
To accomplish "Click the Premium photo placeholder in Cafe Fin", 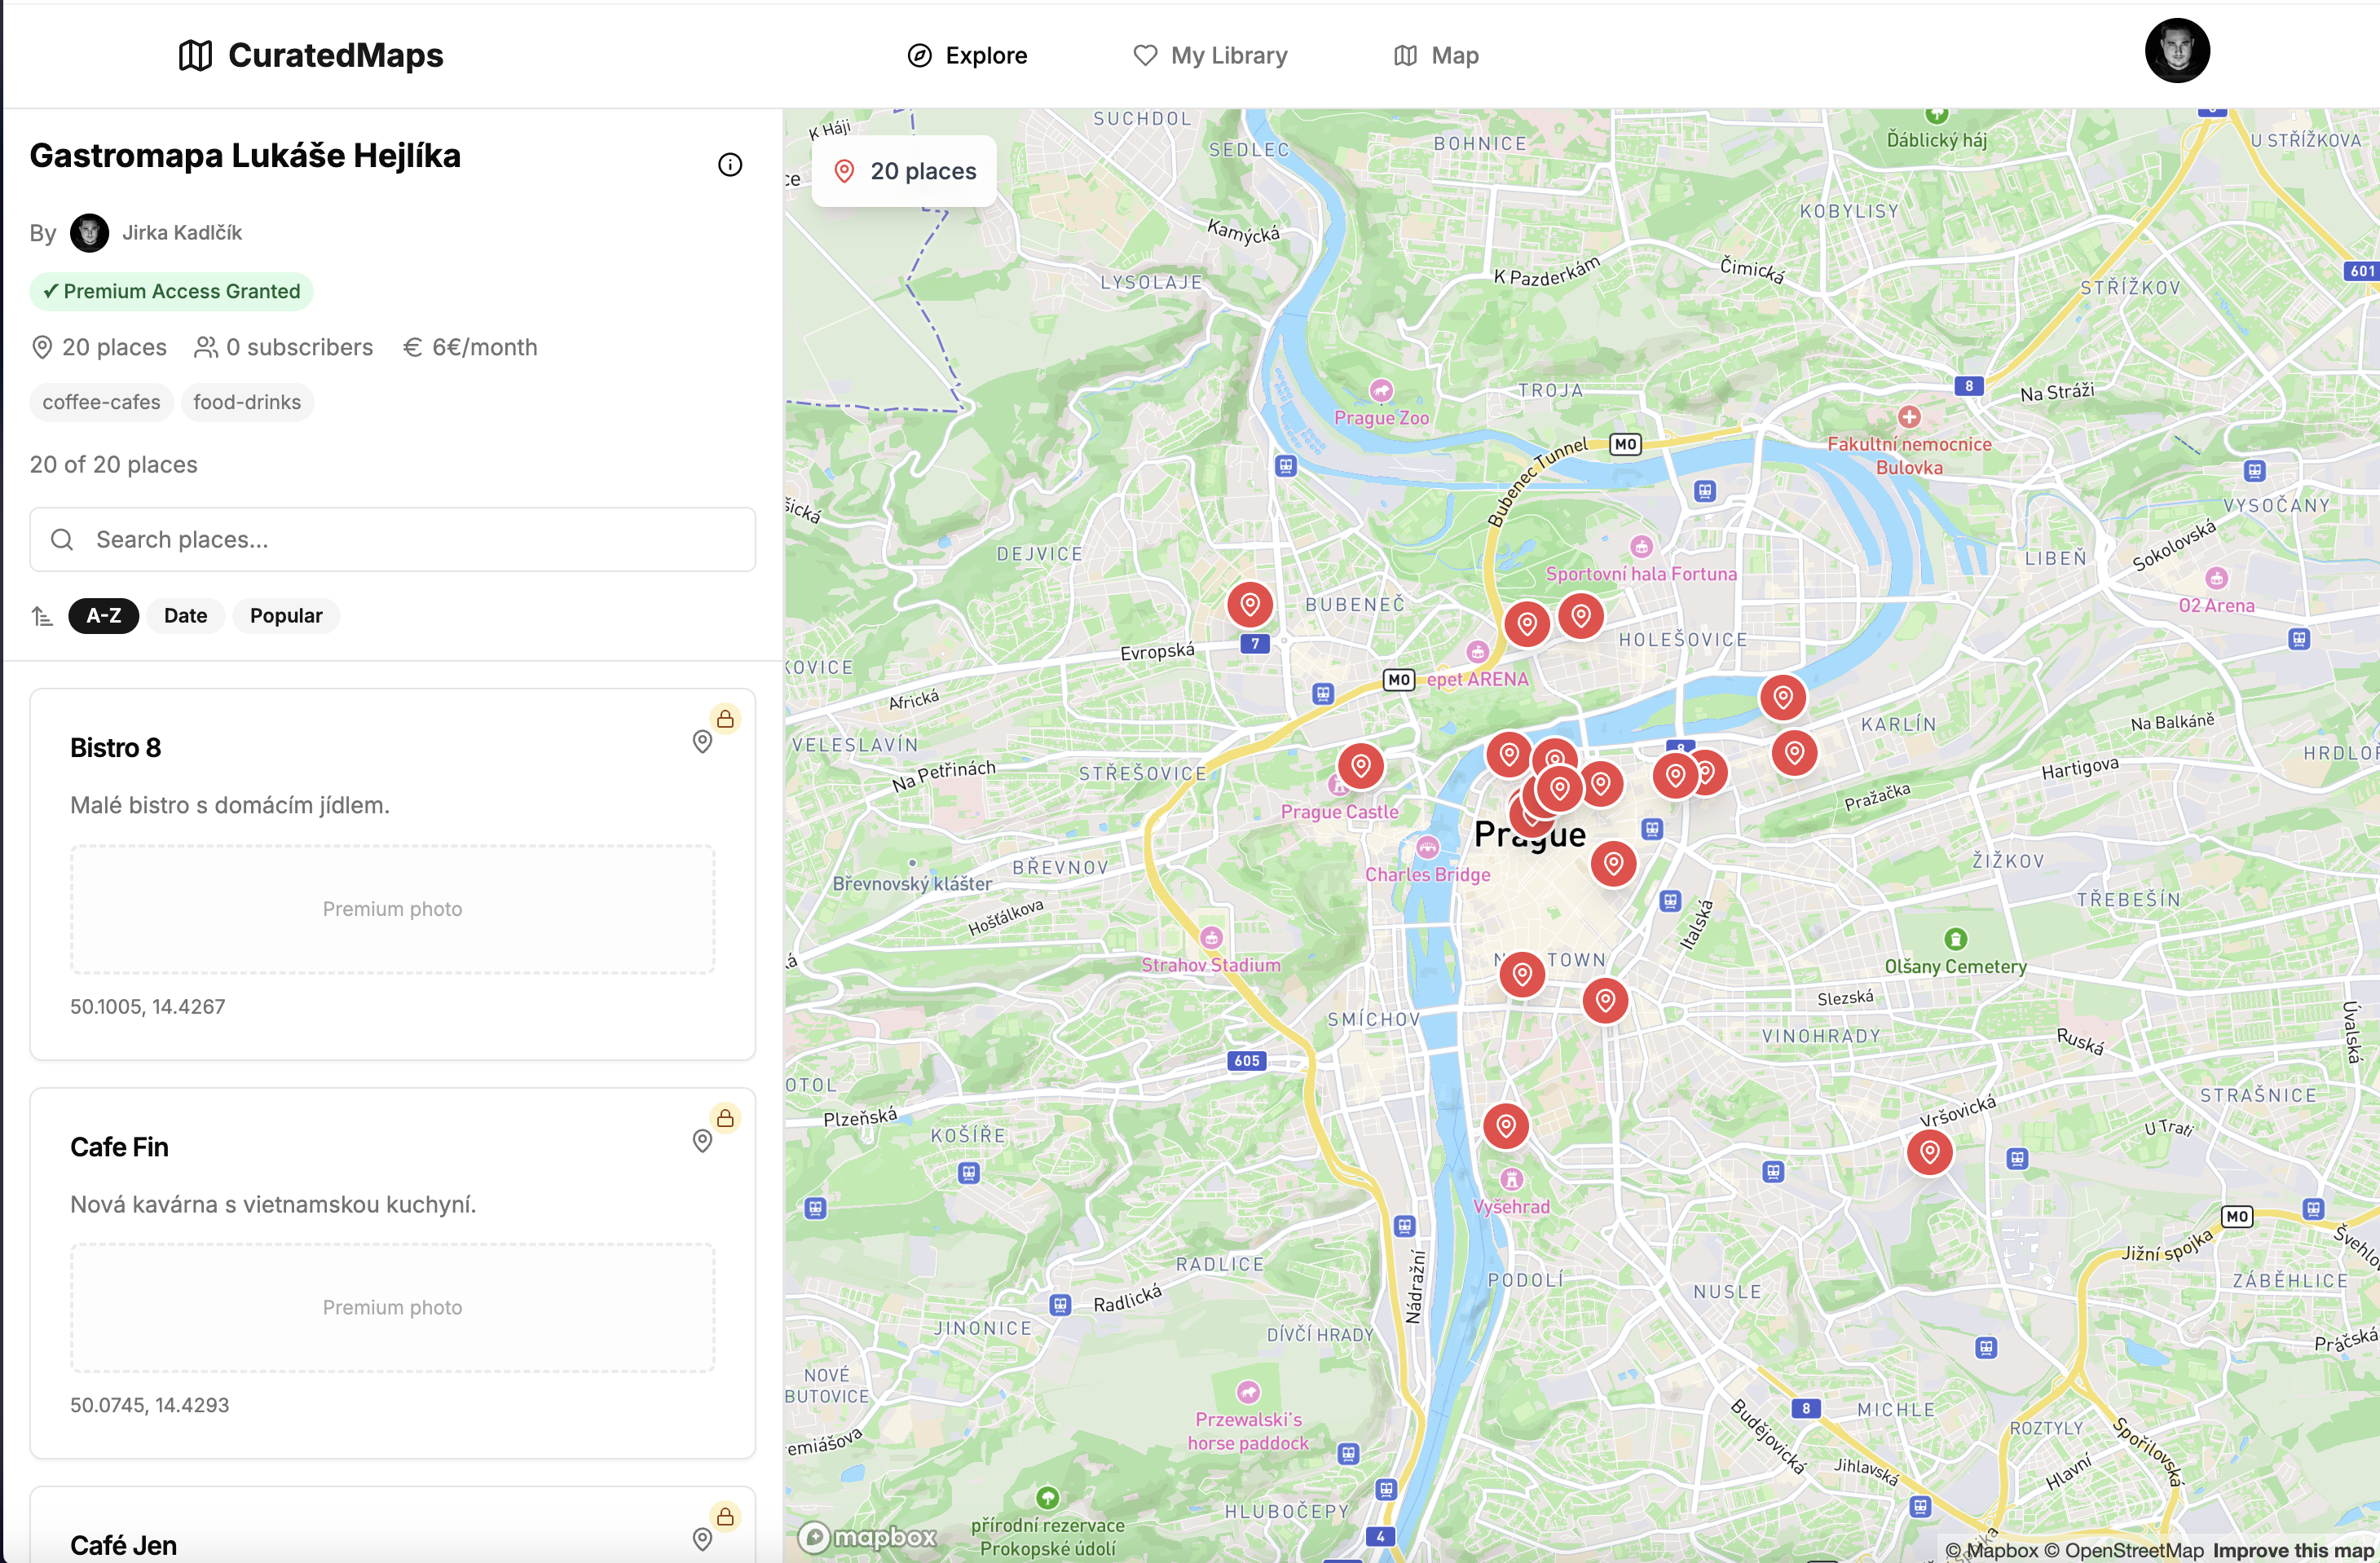I will click(393, 1308).
